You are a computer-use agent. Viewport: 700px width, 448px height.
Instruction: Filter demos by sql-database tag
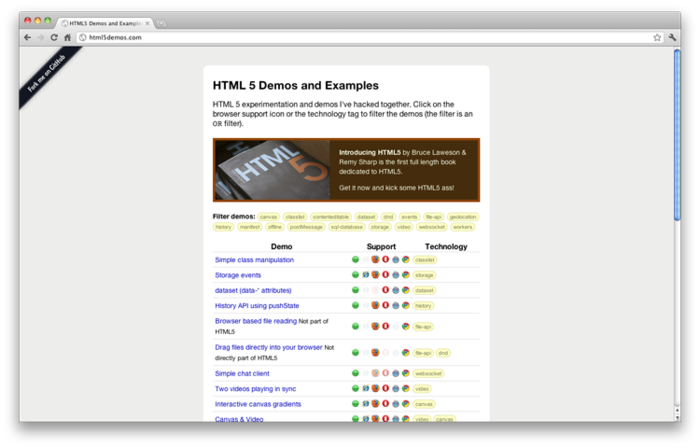(x=346, y=227)
